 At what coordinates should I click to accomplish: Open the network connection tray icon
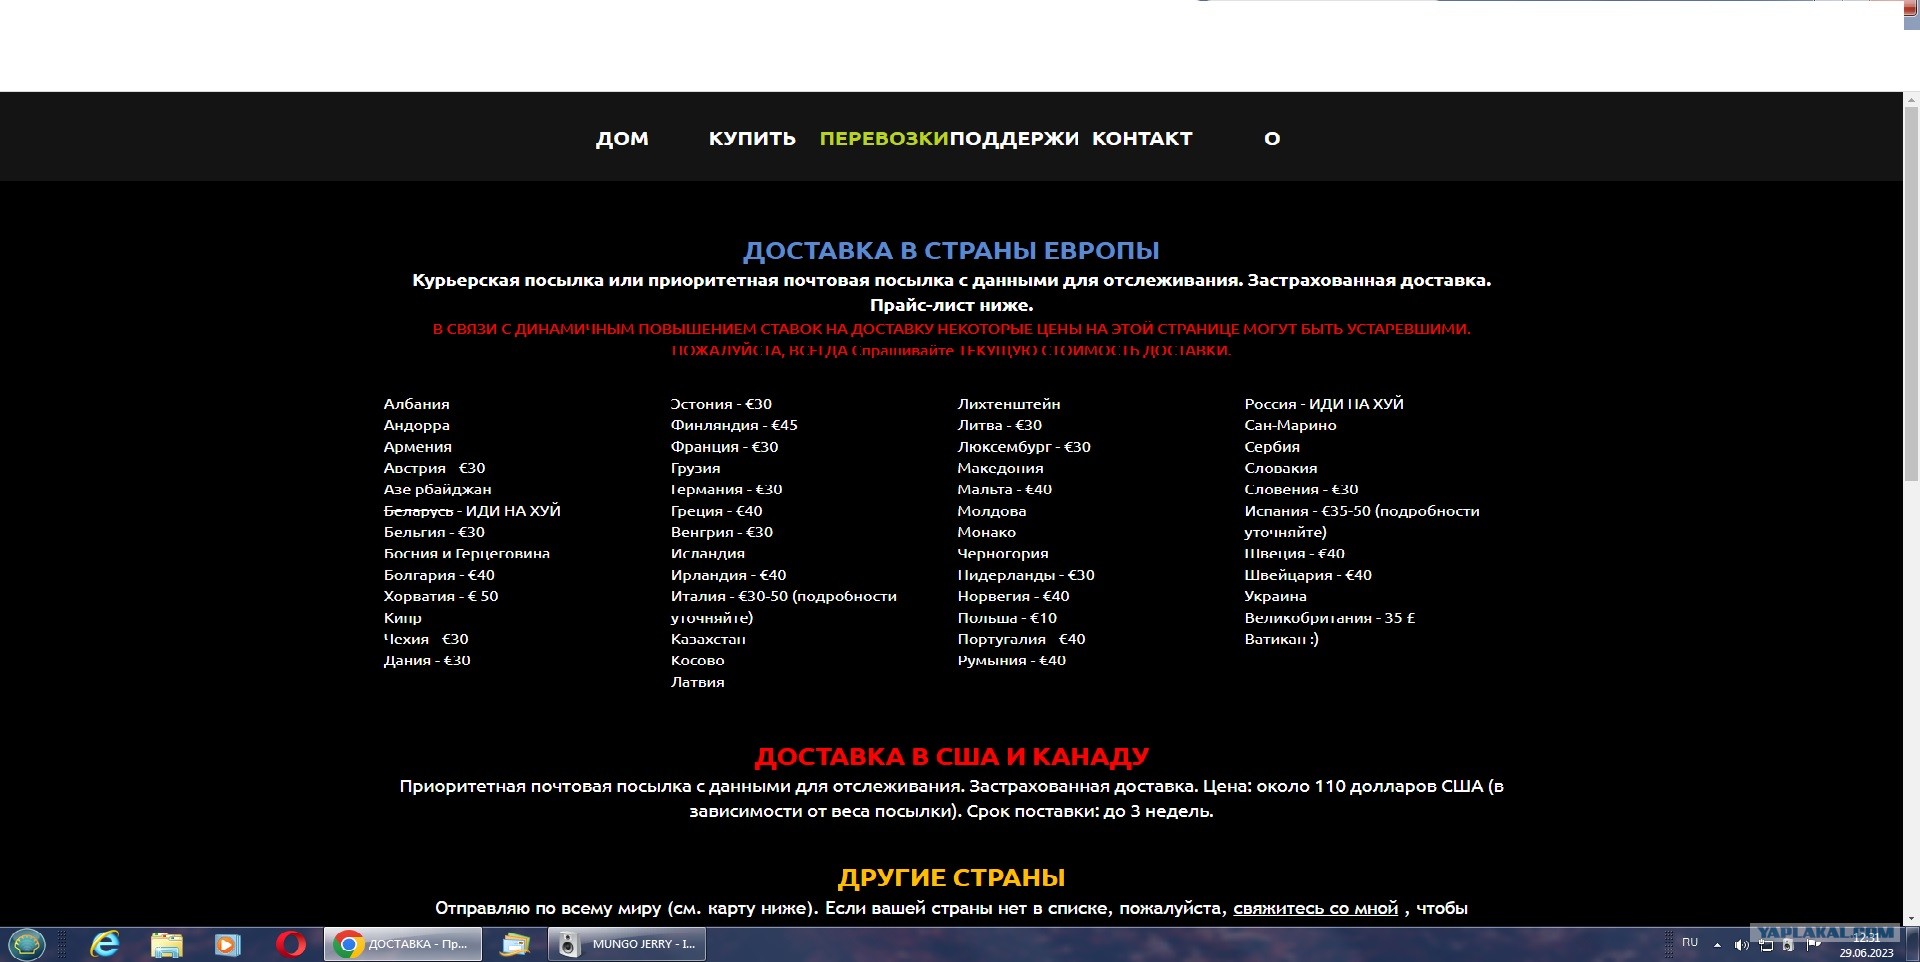click(x=1766, y=945)
